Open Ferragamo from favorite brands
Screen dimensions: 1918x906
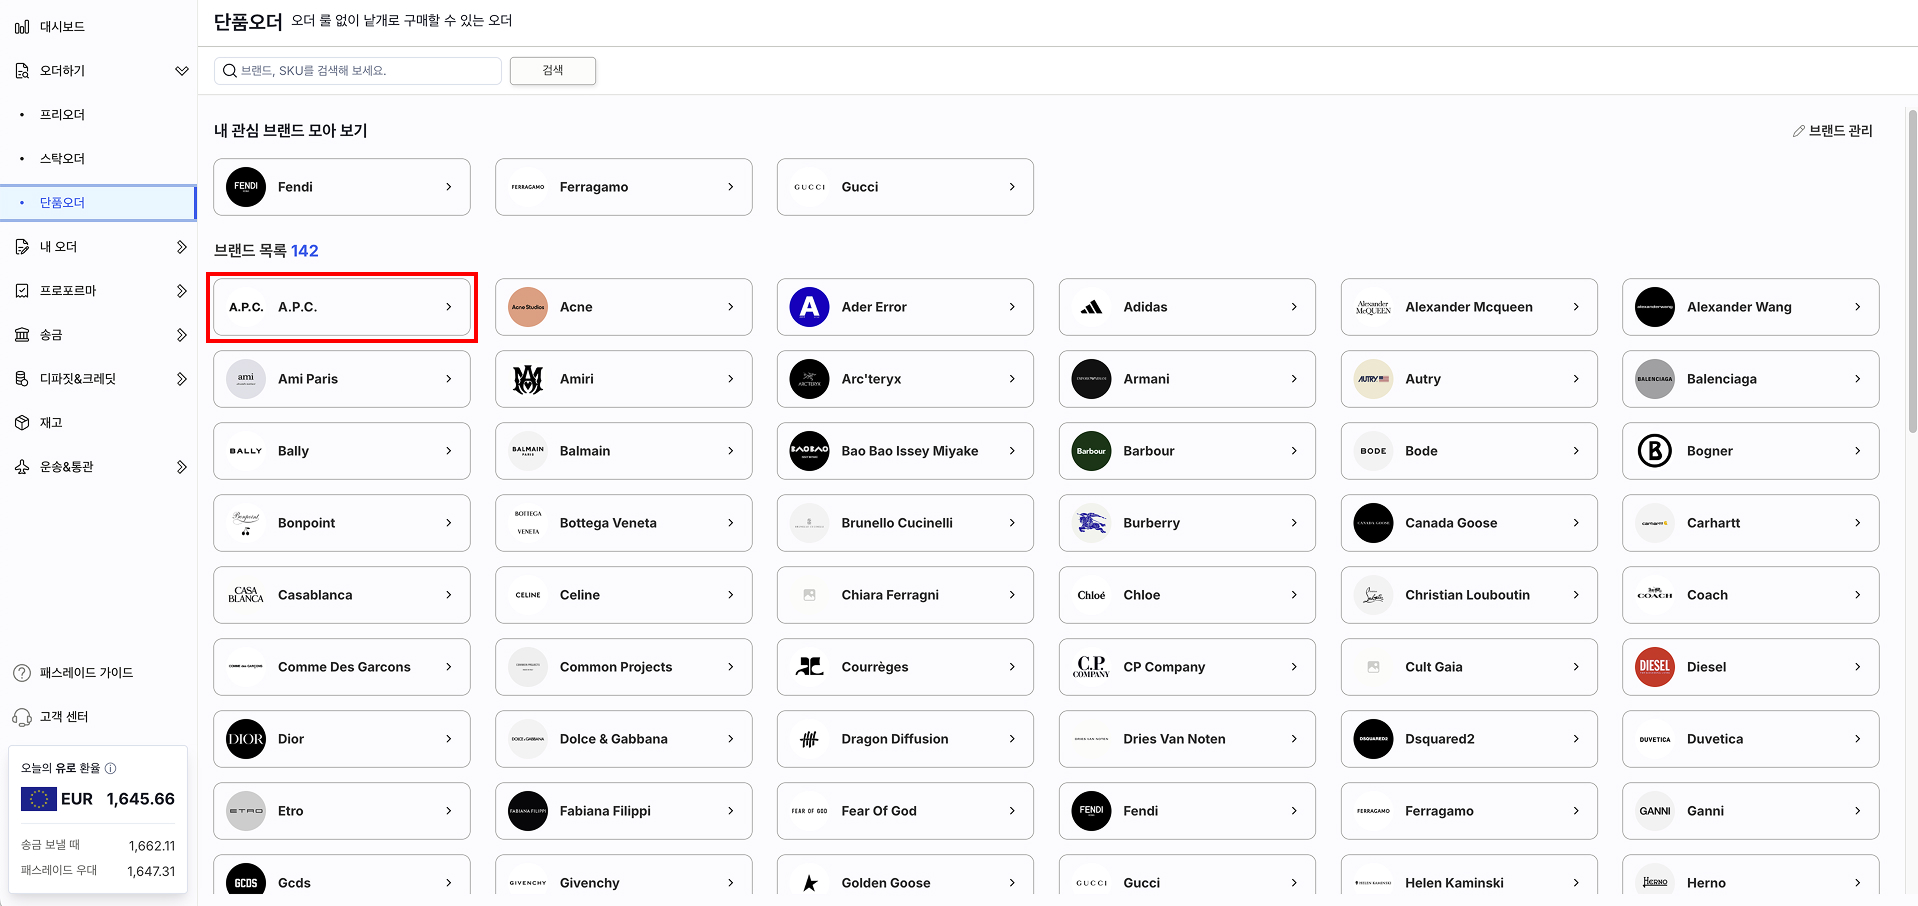623,187
